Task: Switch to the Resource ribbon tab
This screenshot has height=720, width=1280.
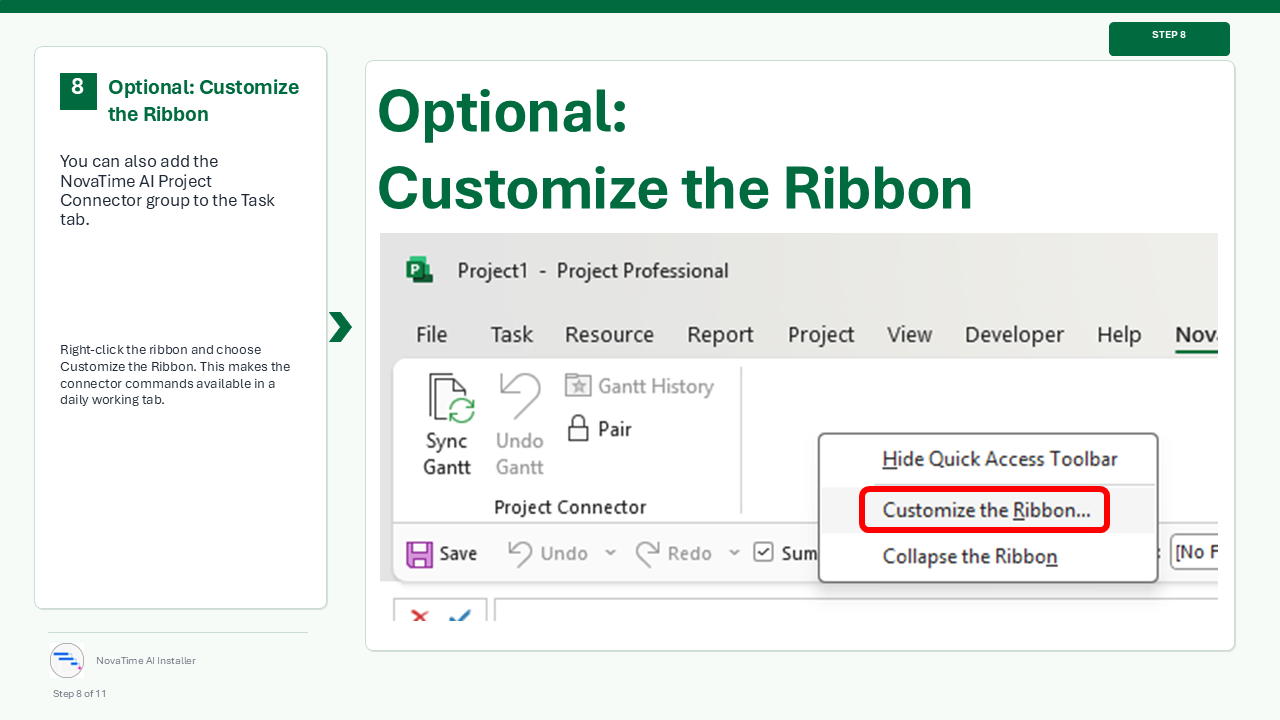Action: tap(609, 335)
